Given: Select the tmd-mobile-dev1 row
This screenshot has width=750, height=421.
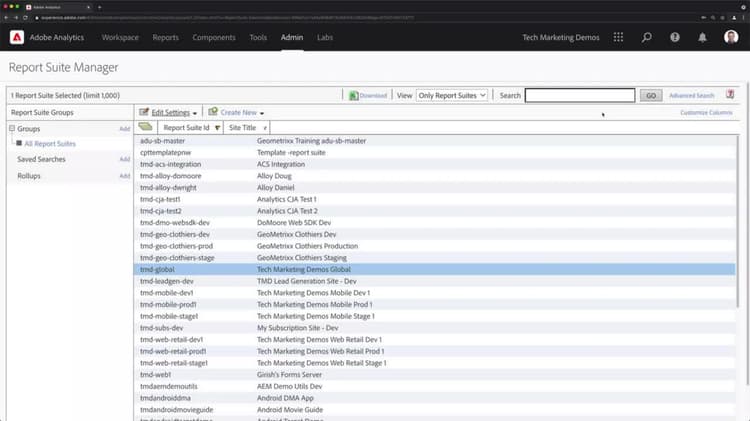Looking at the screenshot, I should 434,293.
